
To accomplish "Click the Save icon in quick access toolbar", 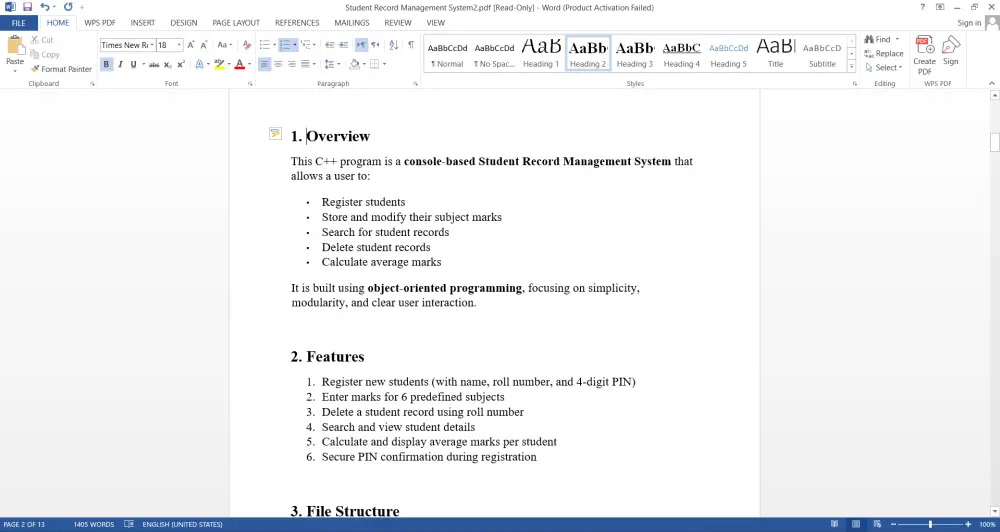I will 27,7.
